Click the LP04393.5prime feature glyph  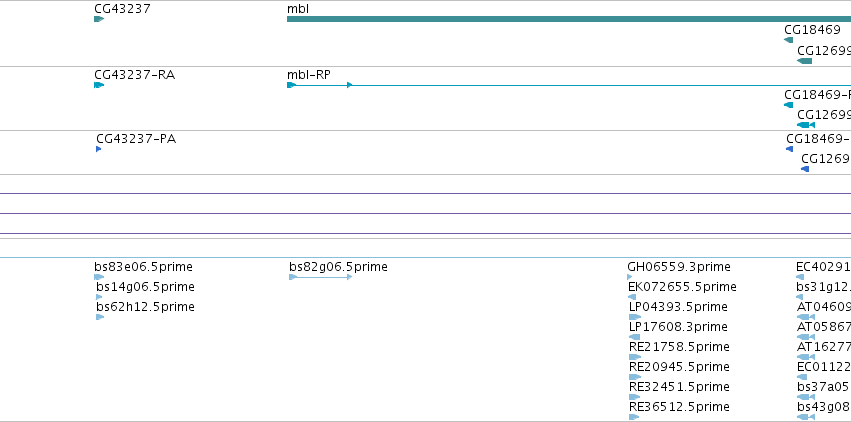click(635, 317)
